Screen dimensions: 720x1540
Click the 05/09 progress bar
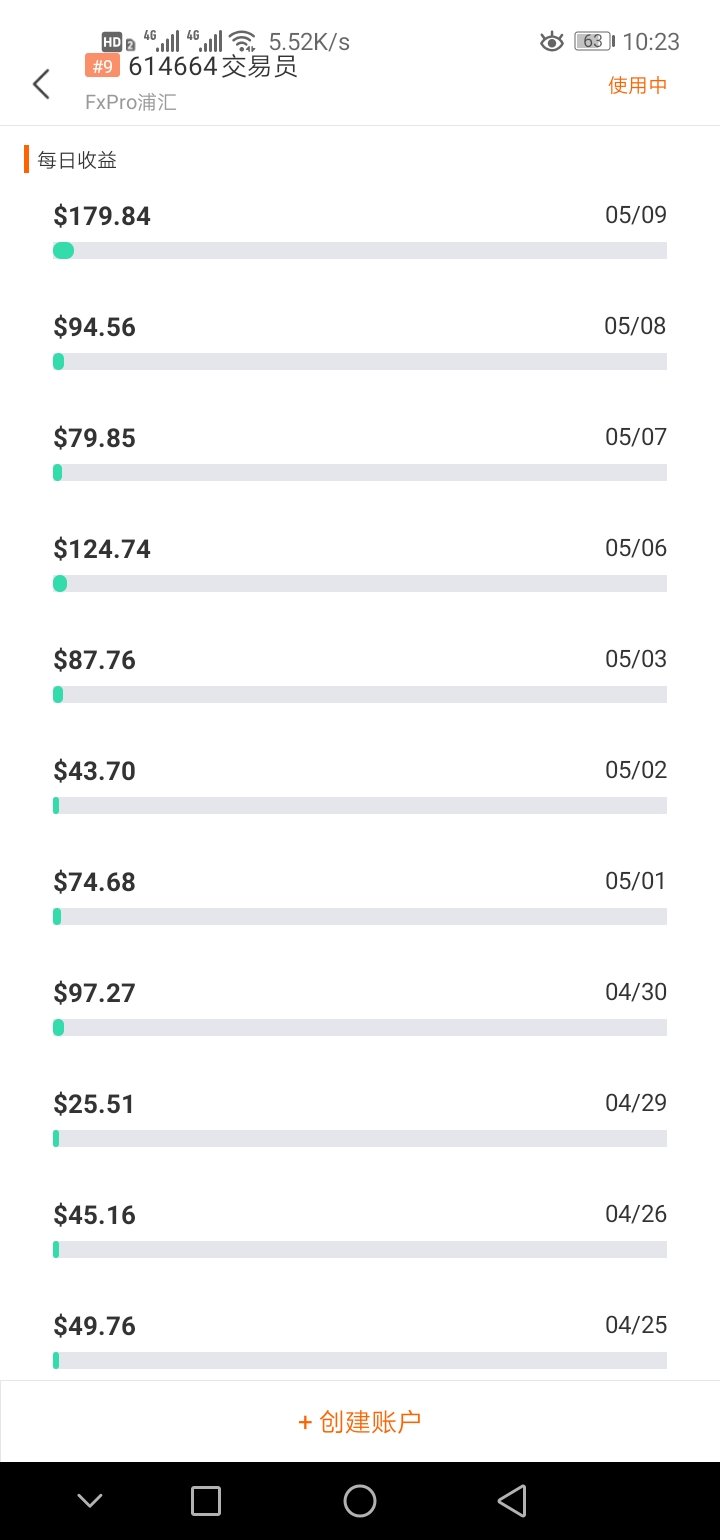pos(360,250)
